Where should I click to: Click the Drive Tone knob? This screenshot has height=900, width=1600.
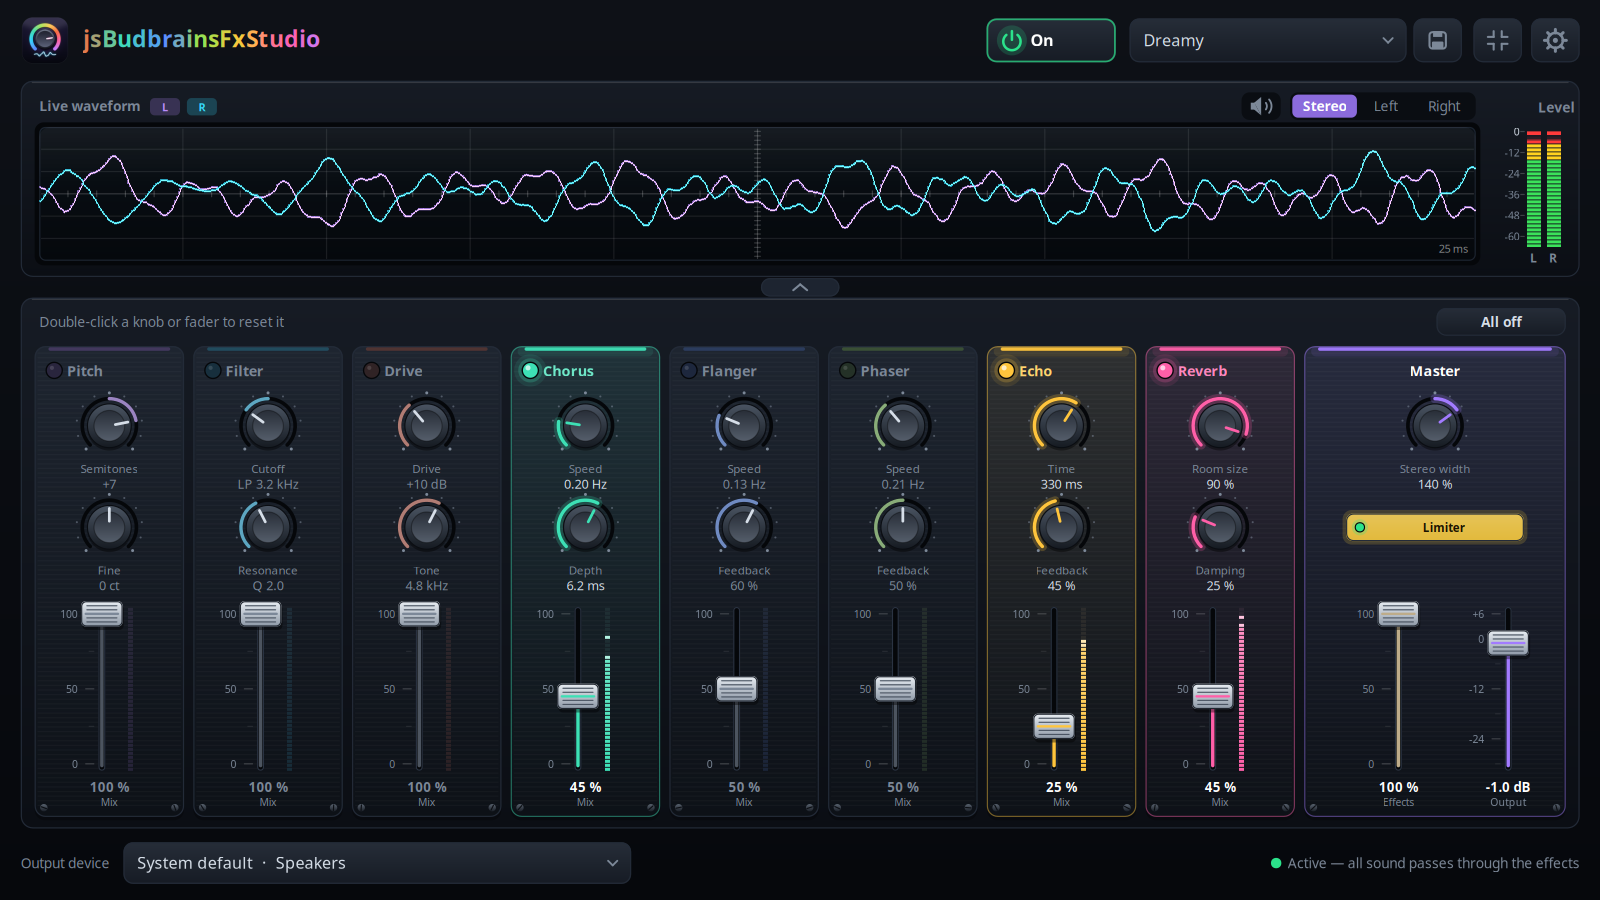[x=427, y=526]
